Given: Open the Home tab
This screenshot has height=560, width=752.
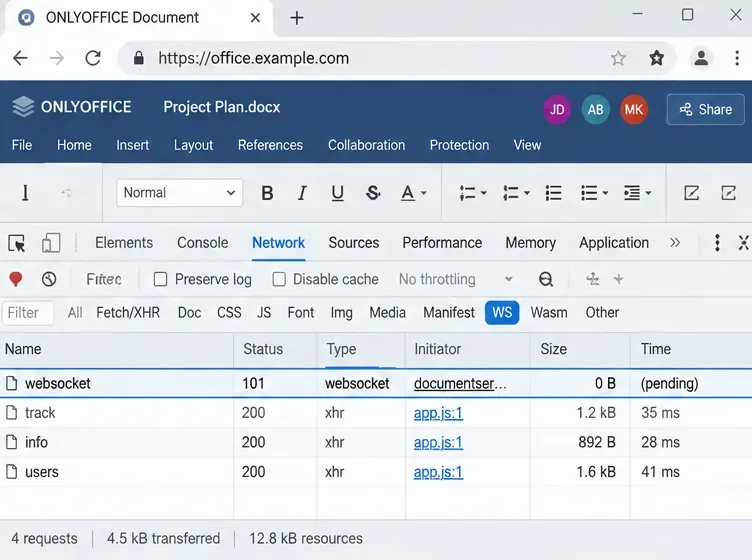Looking at the screenshot, I should click(x=74, y=145).
